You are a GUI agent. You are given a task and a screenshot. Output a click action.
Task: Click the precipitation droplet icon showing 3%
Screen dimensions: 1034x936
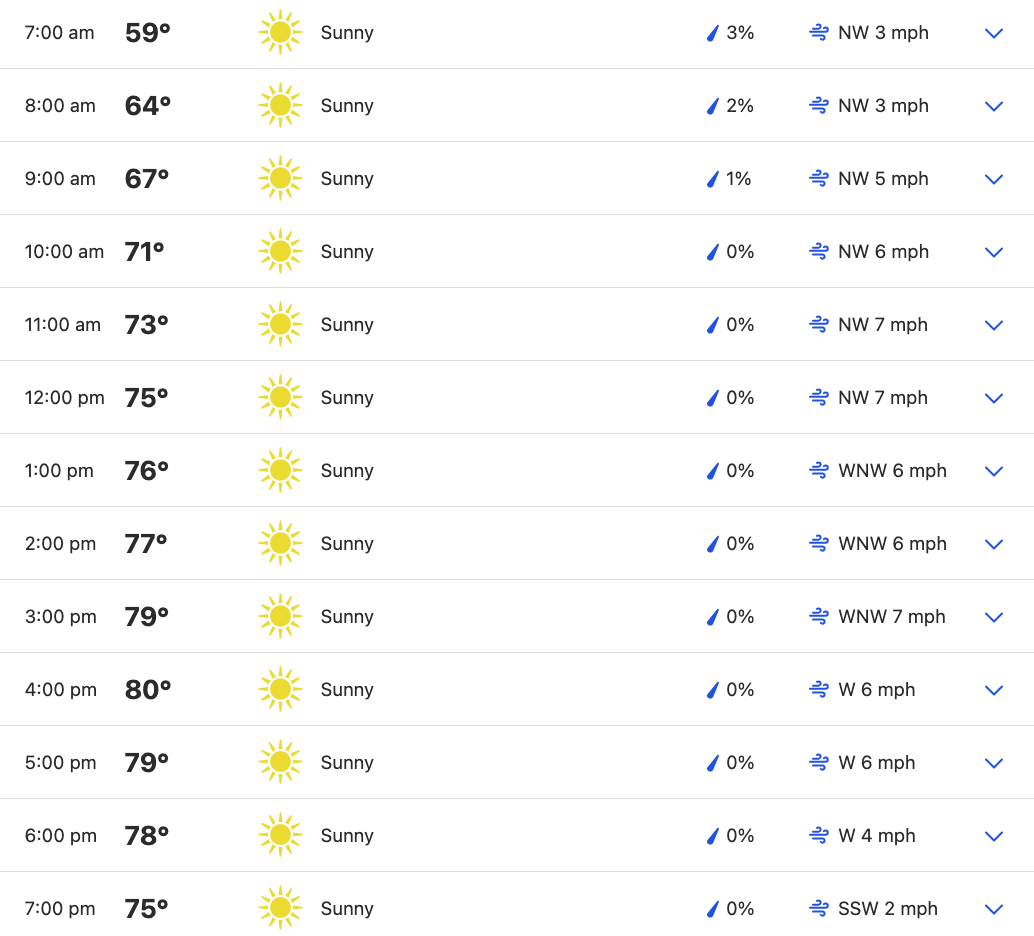[x=713, y=32]
